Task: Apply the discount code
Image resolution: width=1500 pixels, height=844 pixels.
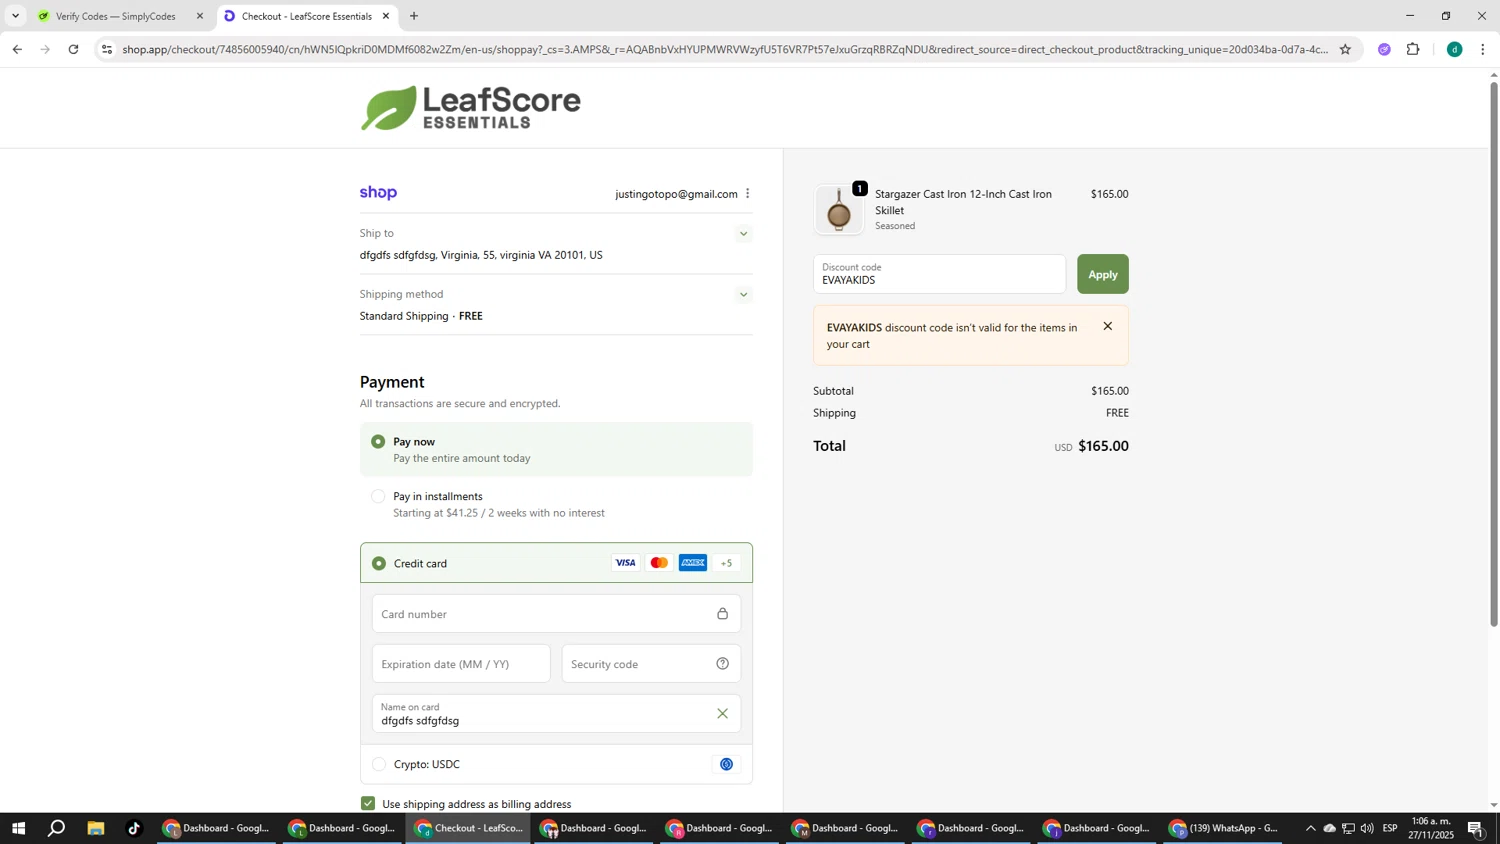Action: [x=1102, y=274]
